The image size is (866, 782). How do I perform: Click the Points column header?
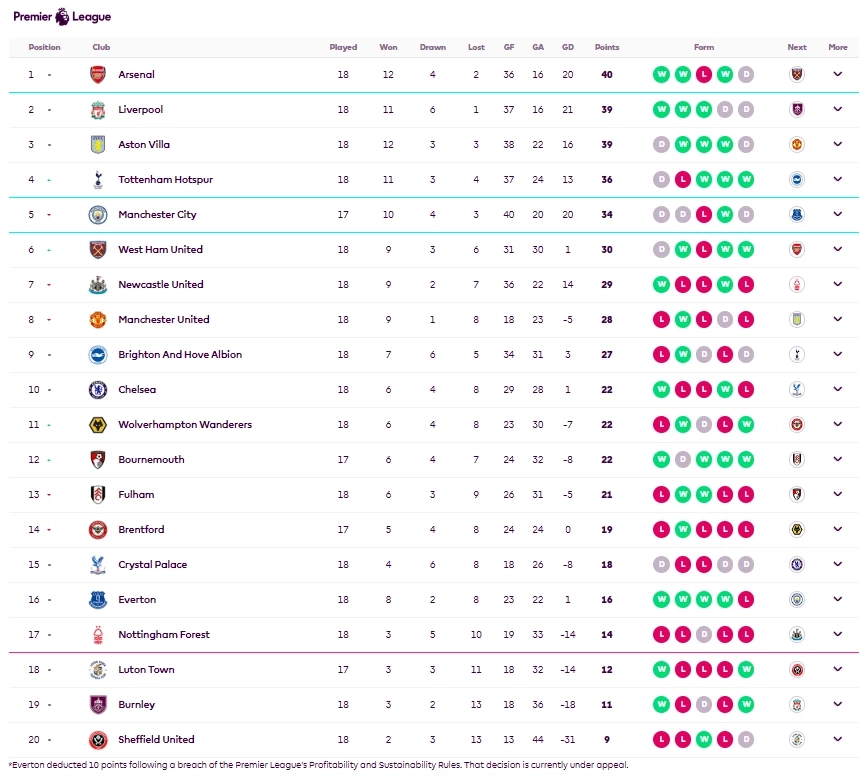coord(607,47)
